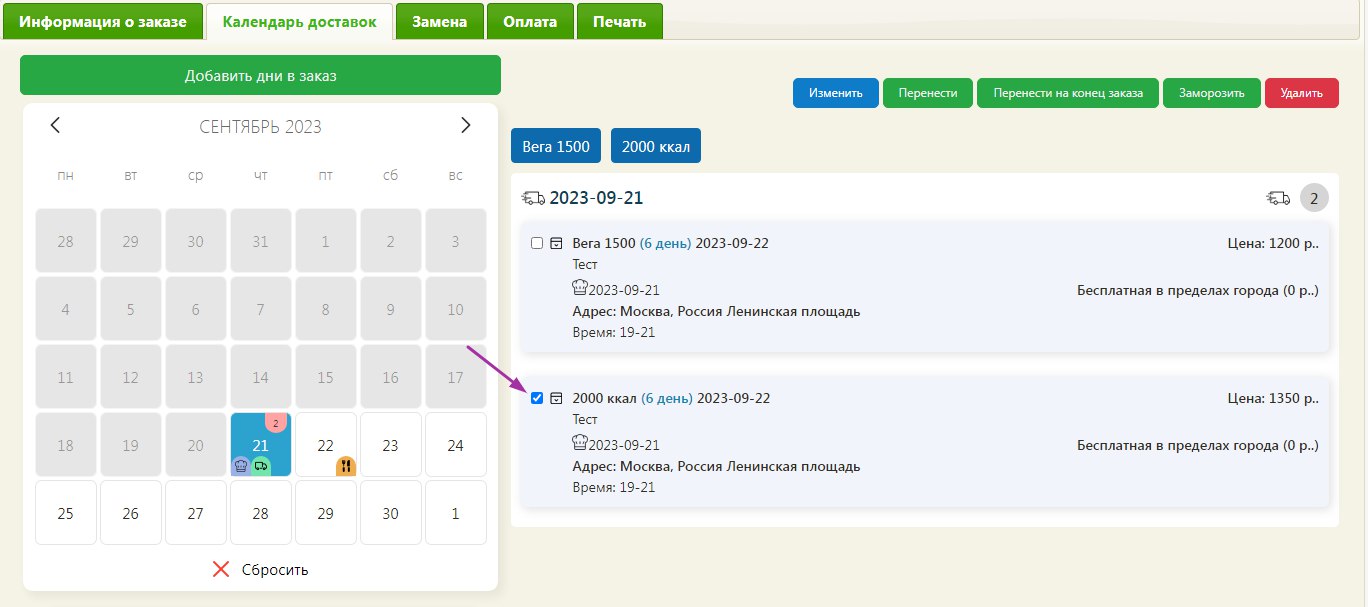Screen dimensions: 1368x607
Task: Click the red Удалить button
Action: (1301, 93)
